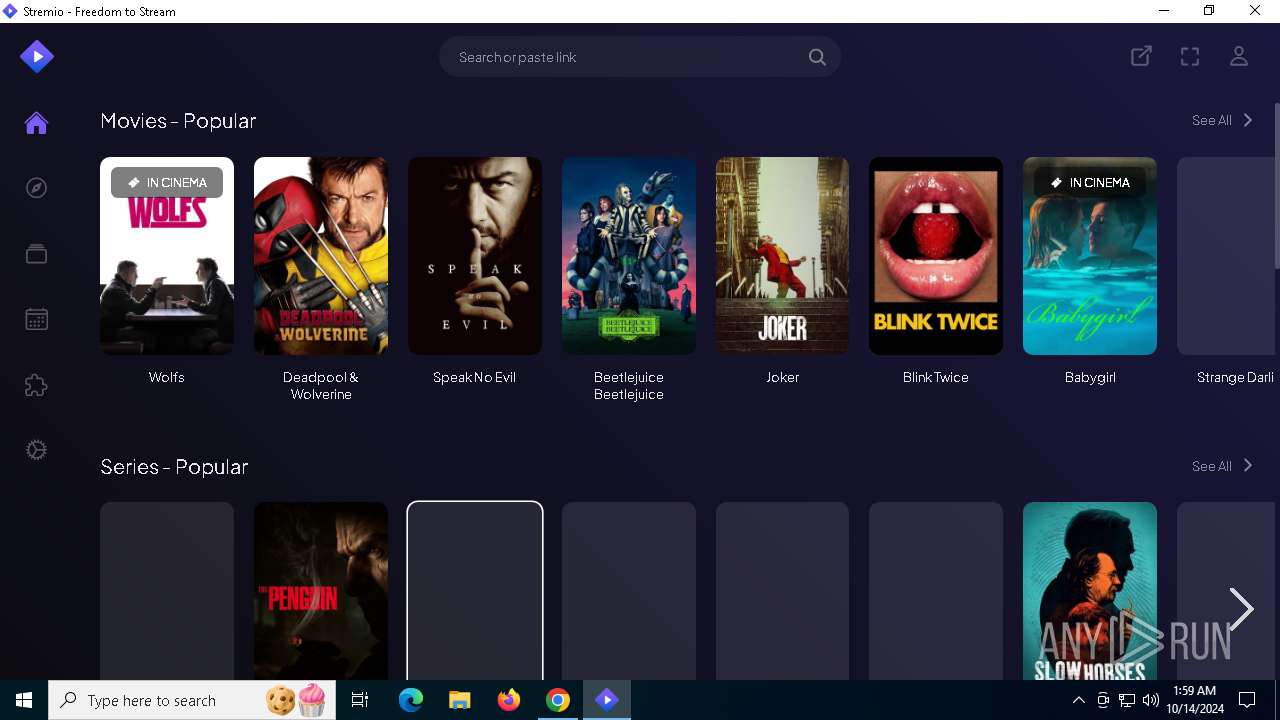
Task: Open the Library tab icon
Action: (37, 254)
